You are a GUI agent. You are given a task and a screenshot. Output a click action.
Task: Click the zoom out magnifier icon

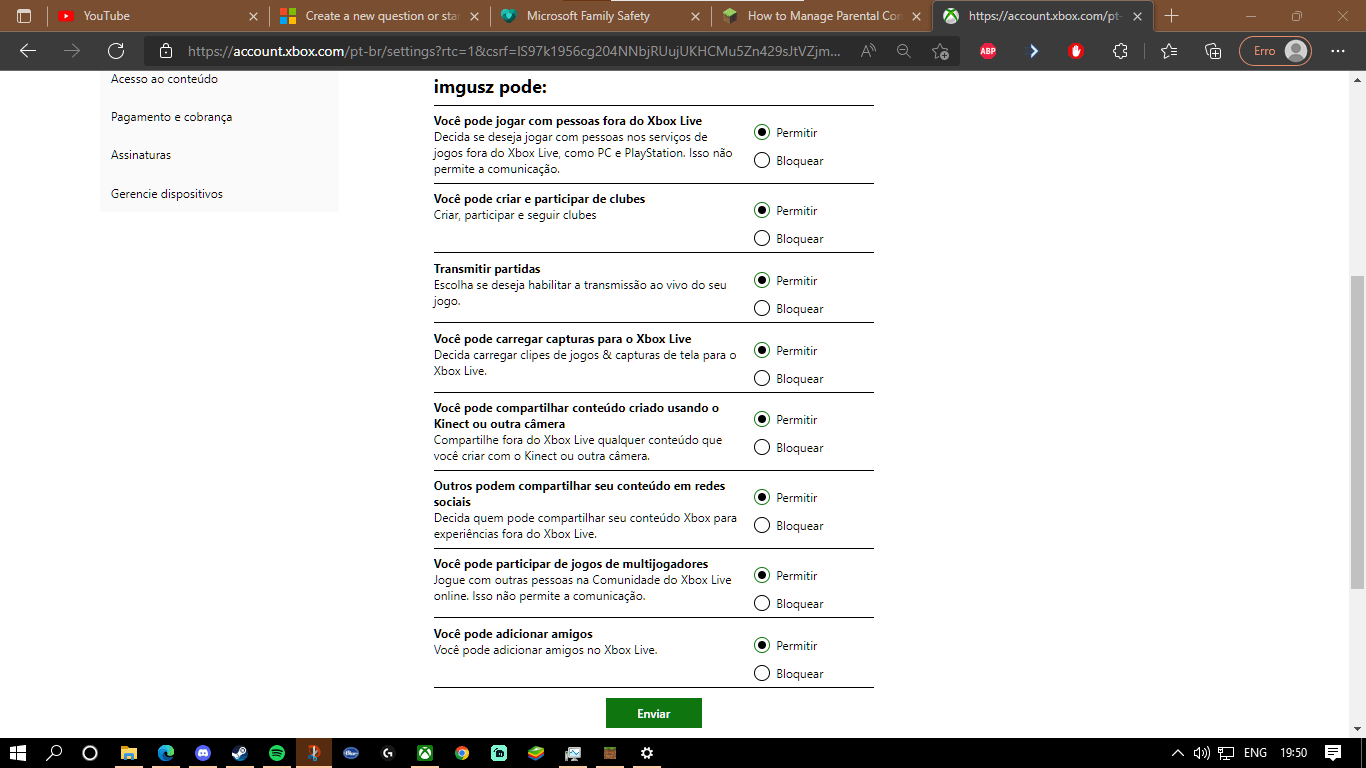pyautogui.click(x=904, y=51)
